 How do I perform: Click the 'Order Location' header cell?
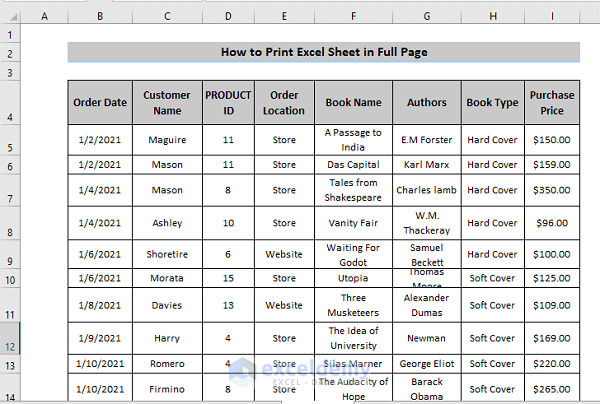[x=284, y=103]
